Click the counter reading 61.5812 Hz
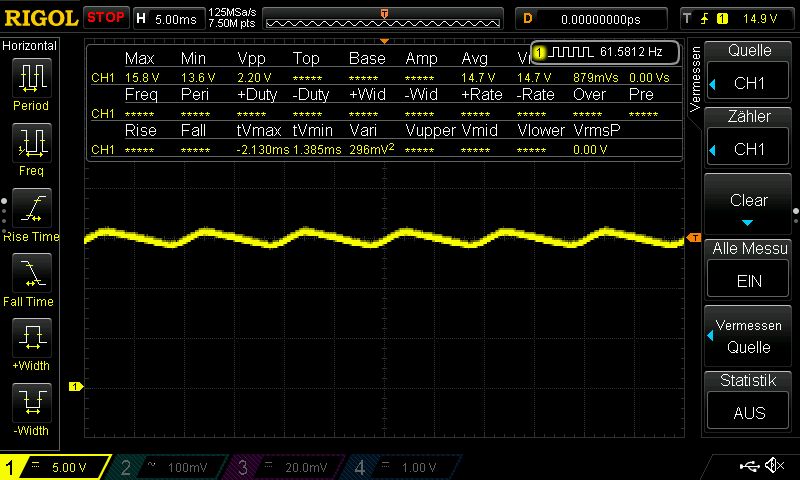The width and height of the screenshot is (800, 480). pyautogui.click(x=631, y=52)
